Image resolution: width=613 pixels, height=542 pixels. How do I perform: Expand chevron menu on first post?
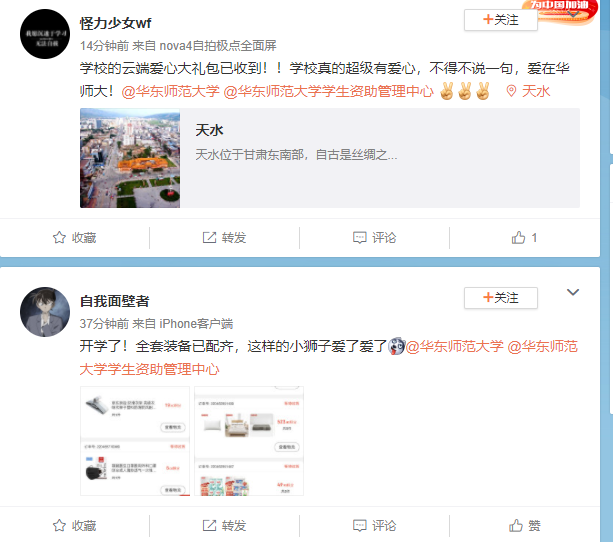pyautogui.click(x=573, y=14)
